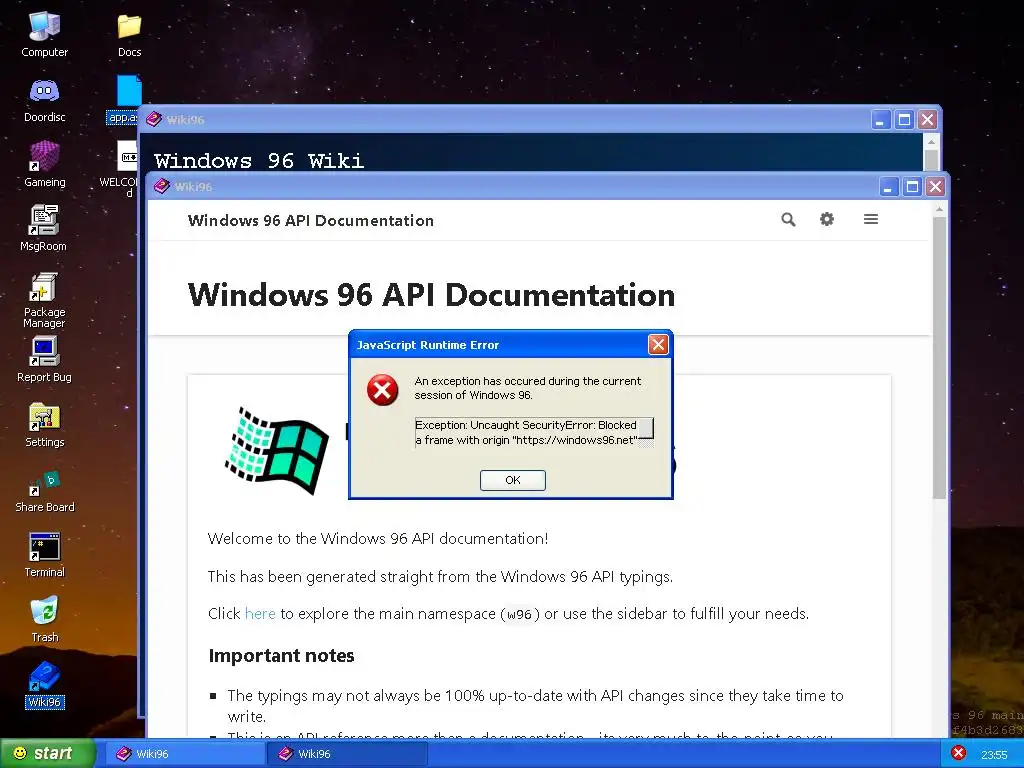Click the front Wiki96 window vertical scrollbar
The width and height of the screenshot is (1024, 768).
[x=939, y=358]
